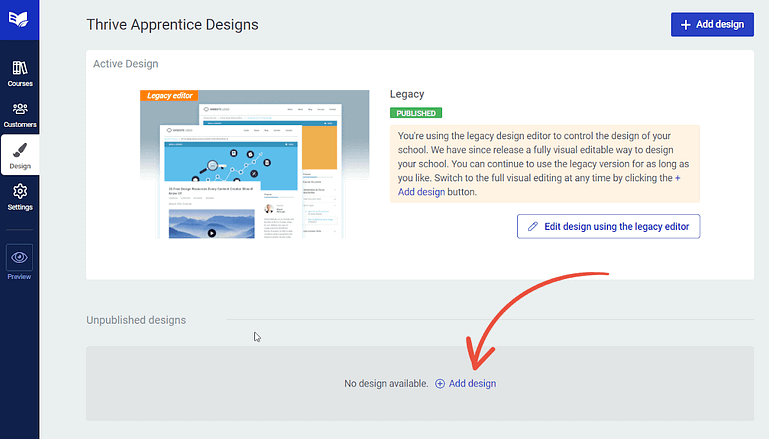Click the plus icon in top Add design button
769x439 pixels.
(686, 25)
